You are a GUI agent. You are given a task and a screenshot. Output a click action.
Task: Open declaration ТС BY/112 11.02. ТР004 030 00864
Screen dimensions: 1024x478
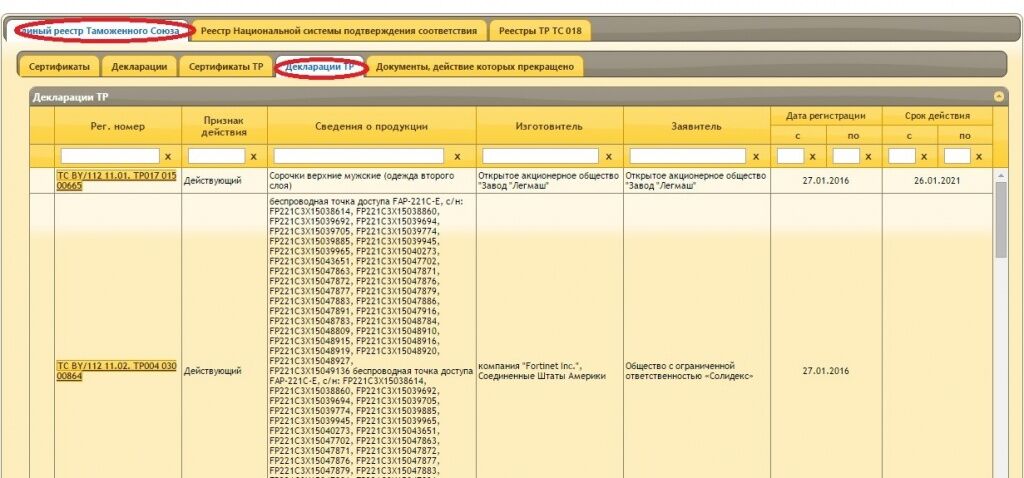point(116,371)
